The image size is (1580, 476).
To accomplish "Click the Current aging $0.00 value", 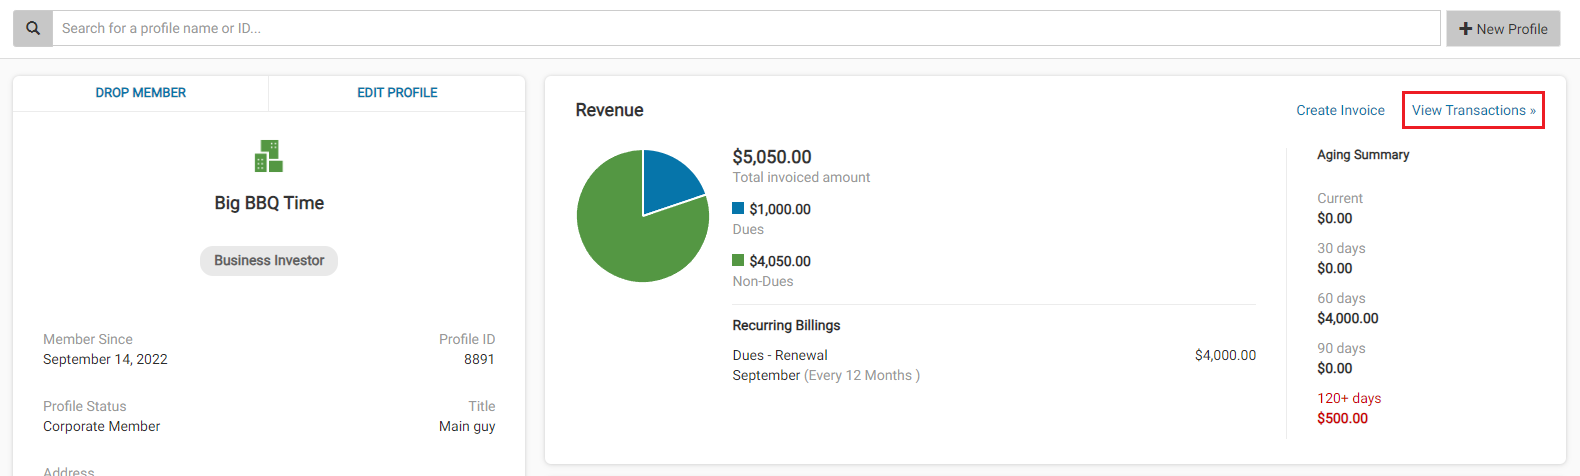I will [1334, 218].
